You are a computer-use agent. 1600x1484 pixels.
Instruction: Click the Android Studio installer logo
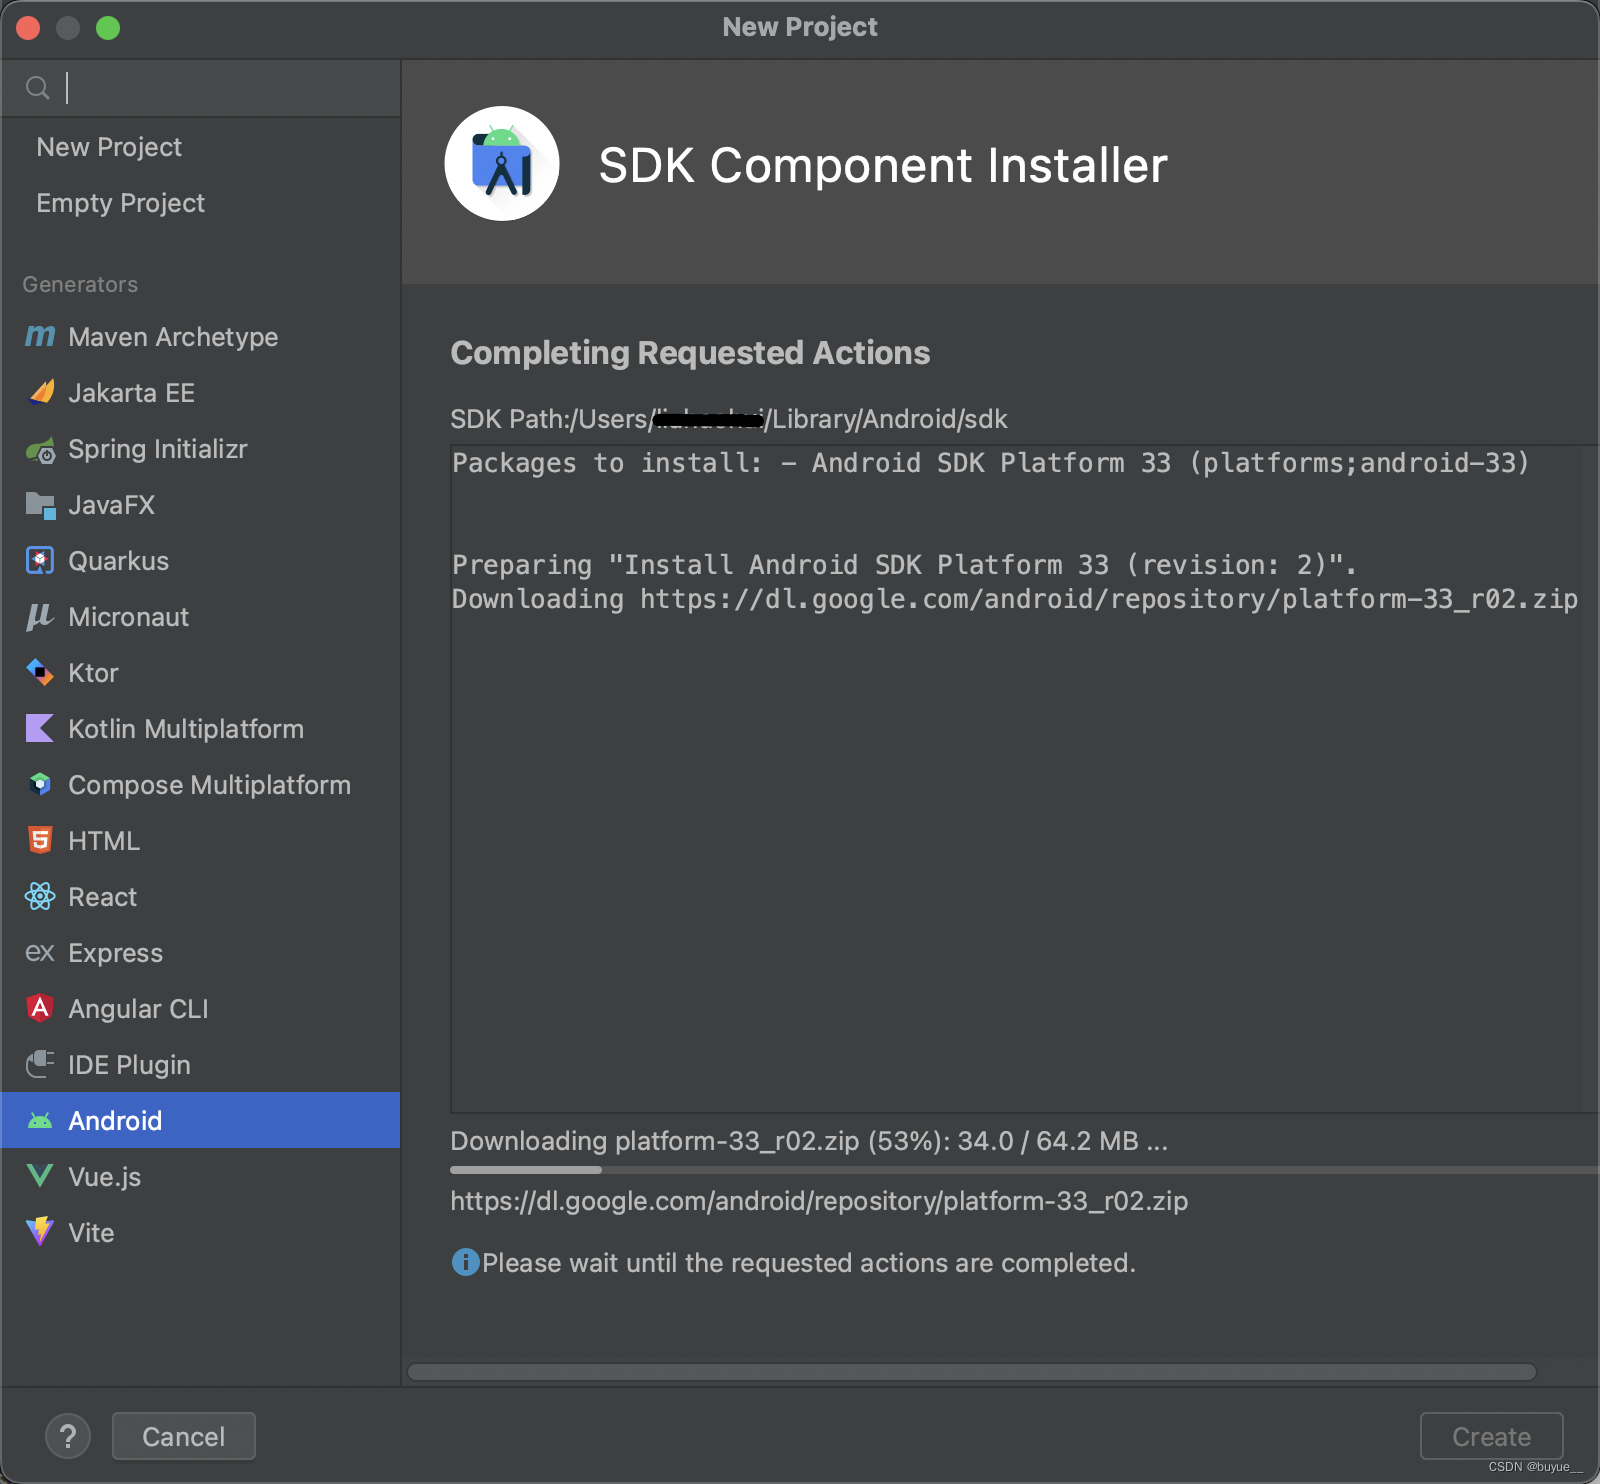(502, 164)
